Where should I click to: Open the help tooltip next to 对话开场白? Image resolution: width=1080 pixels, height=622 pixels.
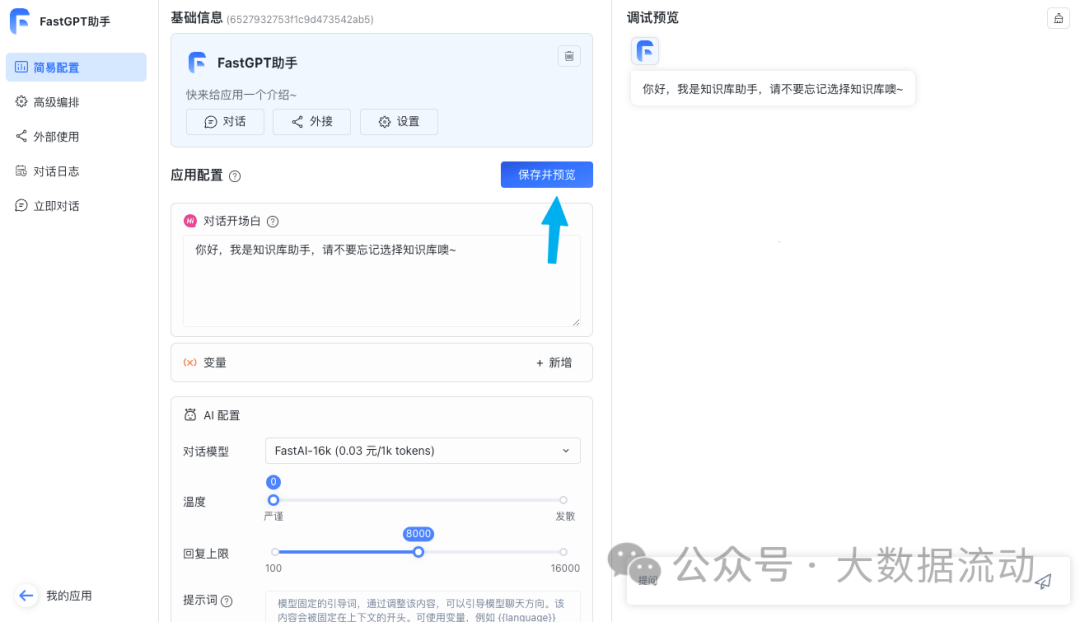[272, 221]
